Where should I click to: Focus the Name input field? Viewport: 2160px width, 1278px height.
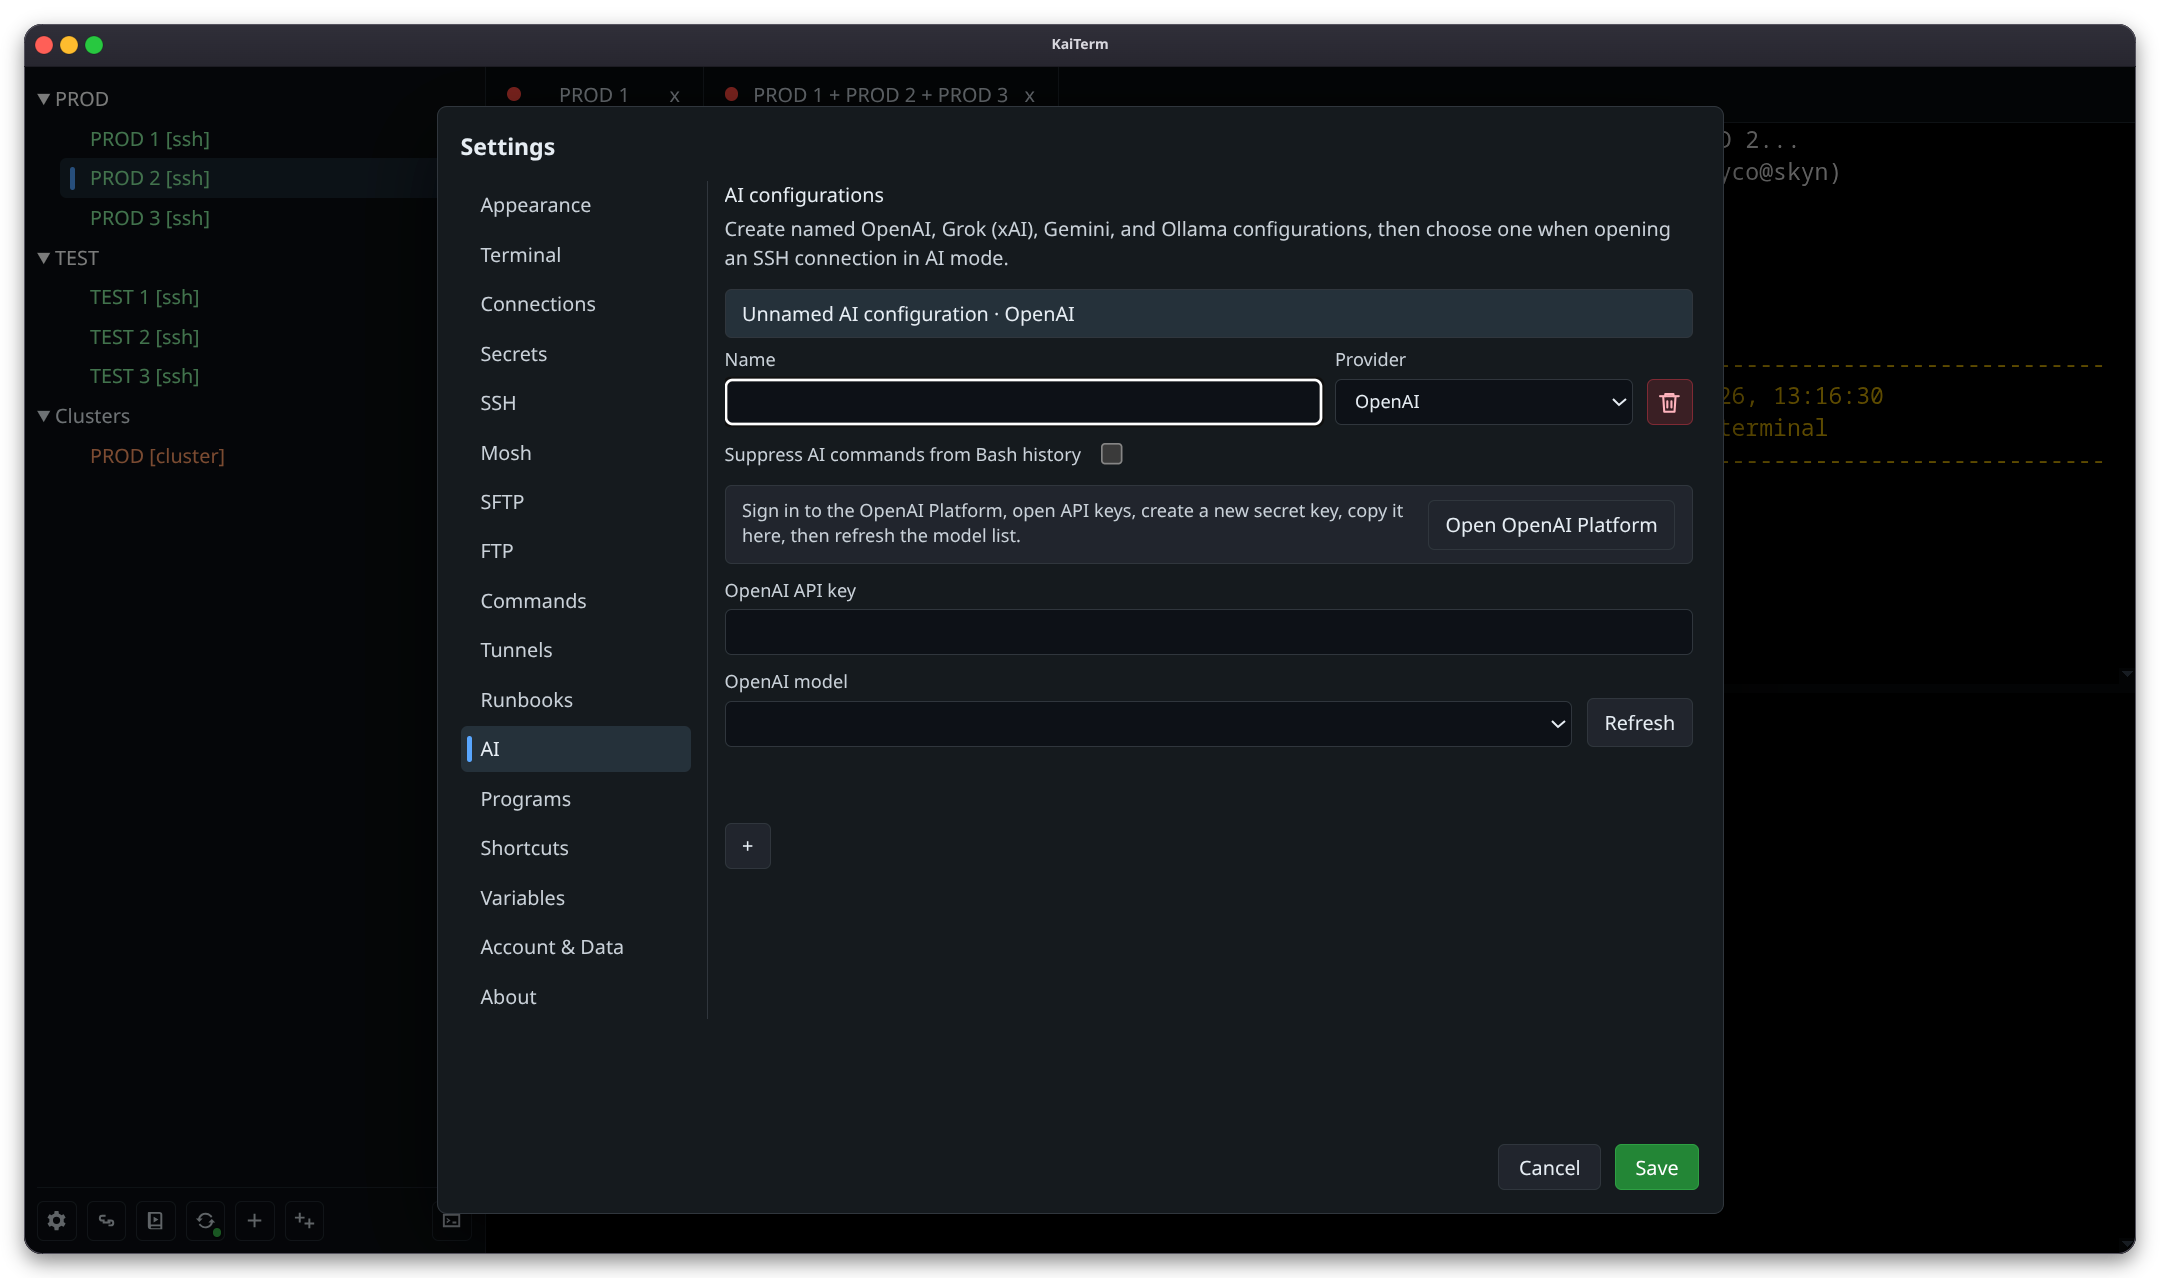tap(1023, 402)
